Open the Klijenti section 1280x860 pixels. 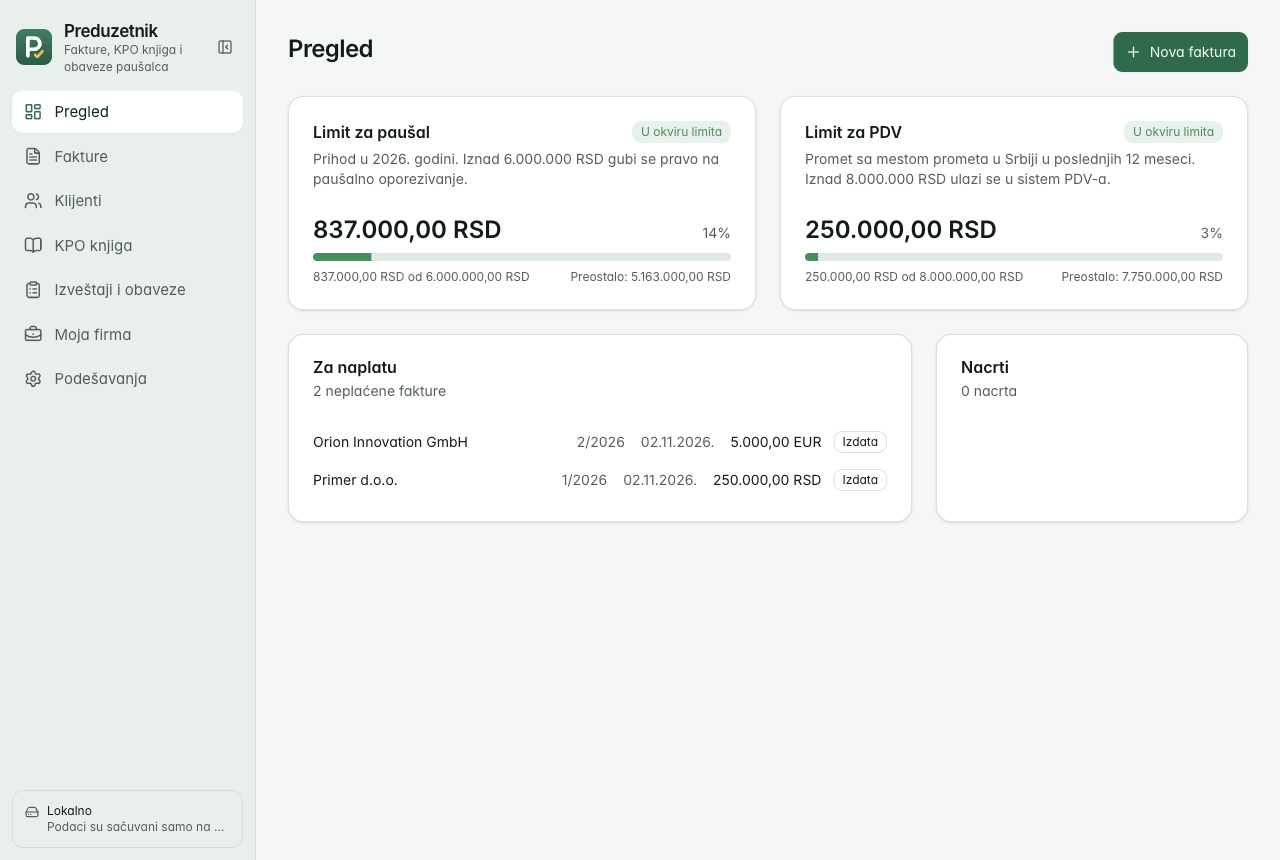coord(127,201)
